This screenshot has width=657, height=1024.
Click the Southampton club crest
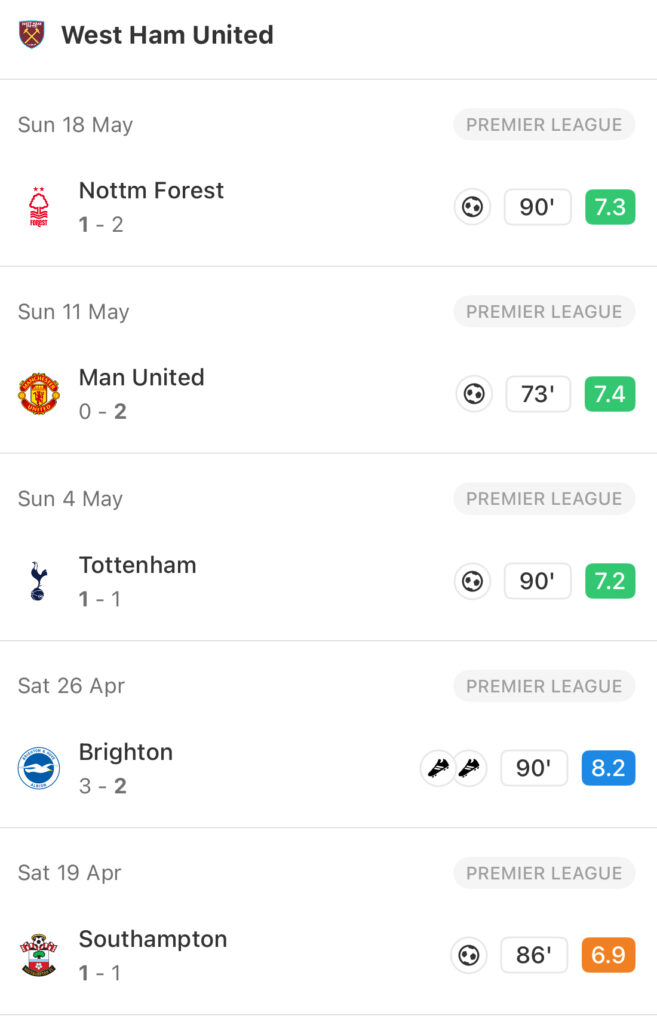39,955
